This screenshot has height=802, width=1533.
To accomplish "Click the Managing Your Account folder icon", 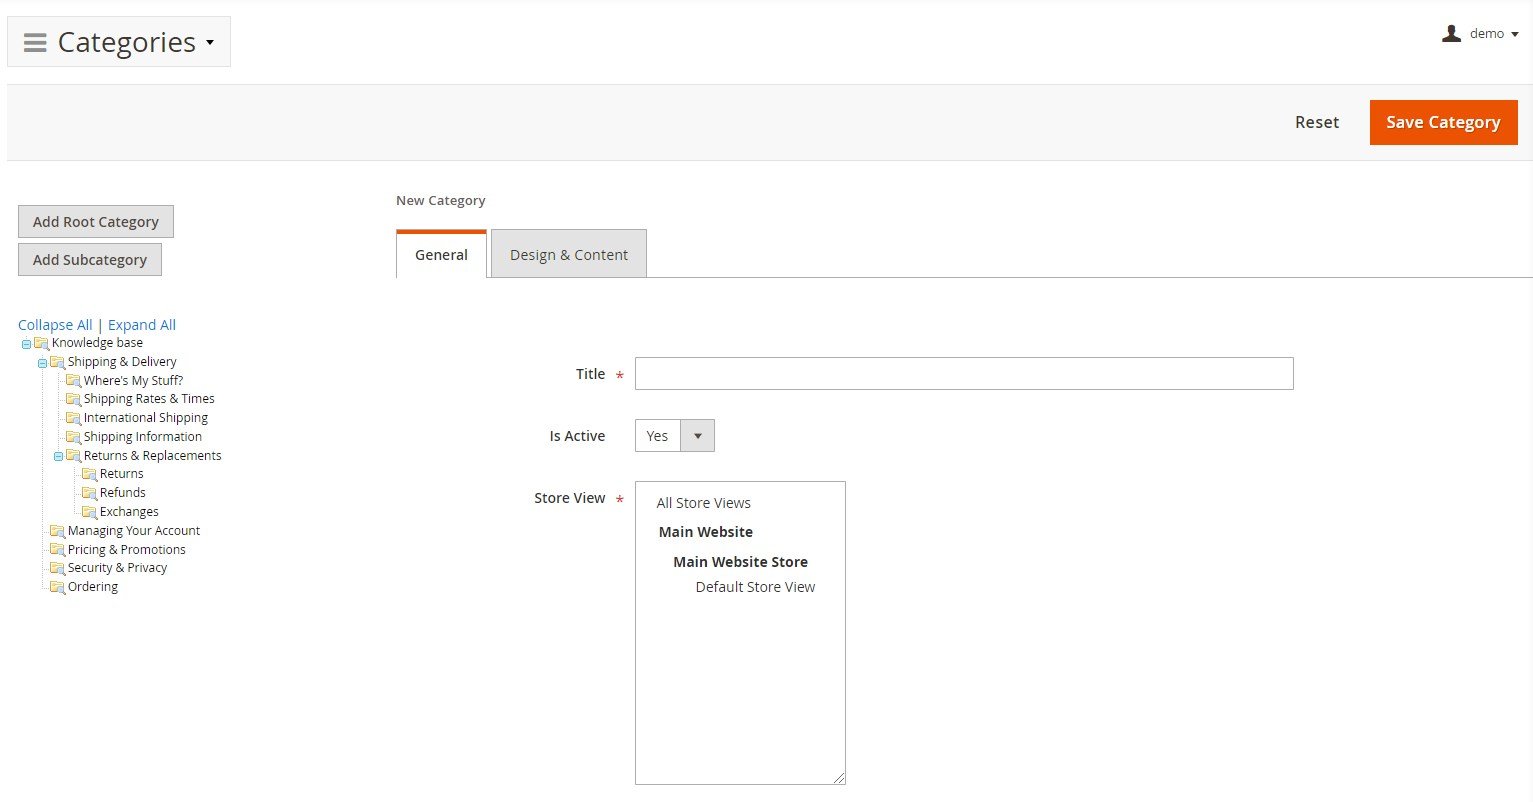I will pyautogui.click(x=57, y=531).
